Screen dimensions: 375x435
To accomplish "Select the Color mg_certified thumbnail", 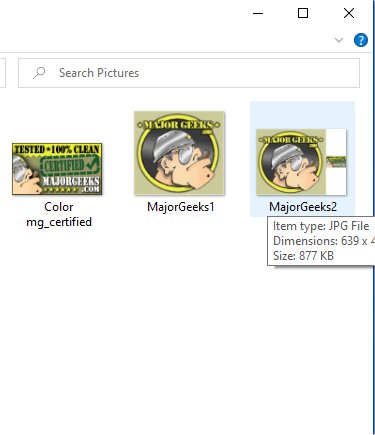I will pyautogui.click(x=57, y=169).
